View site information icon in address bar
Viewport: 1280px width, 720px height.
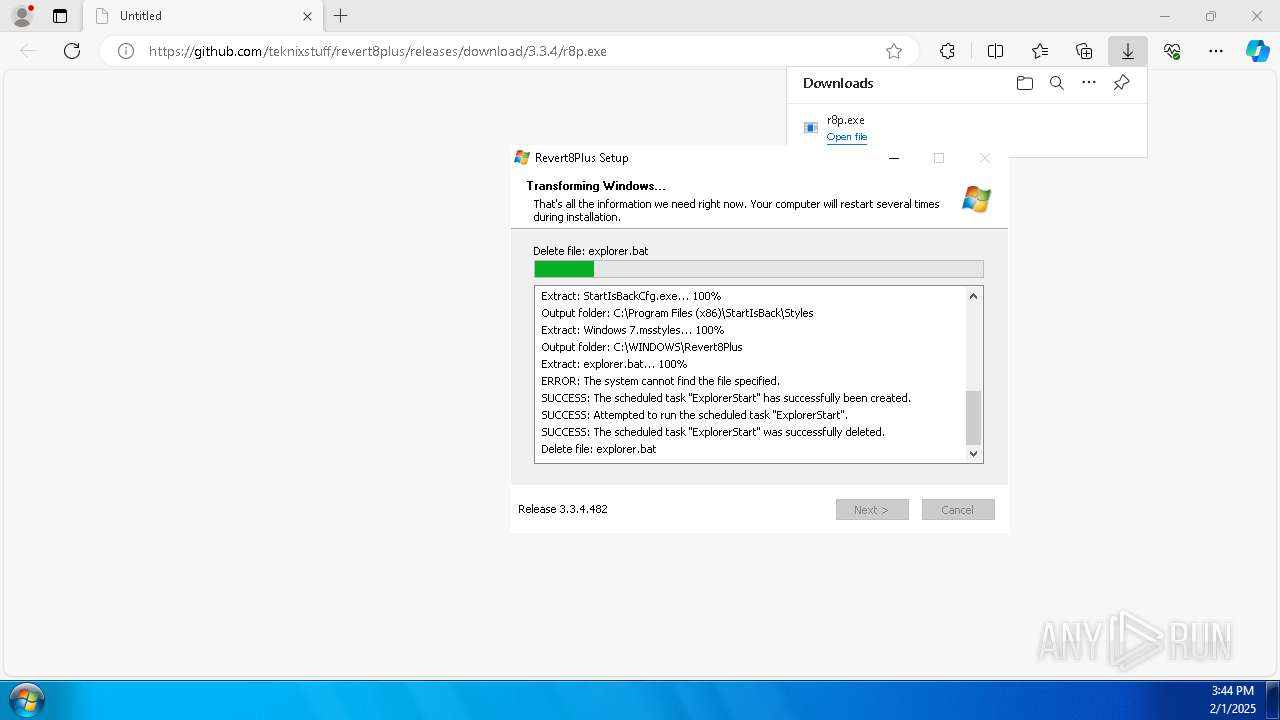[126, 51]
